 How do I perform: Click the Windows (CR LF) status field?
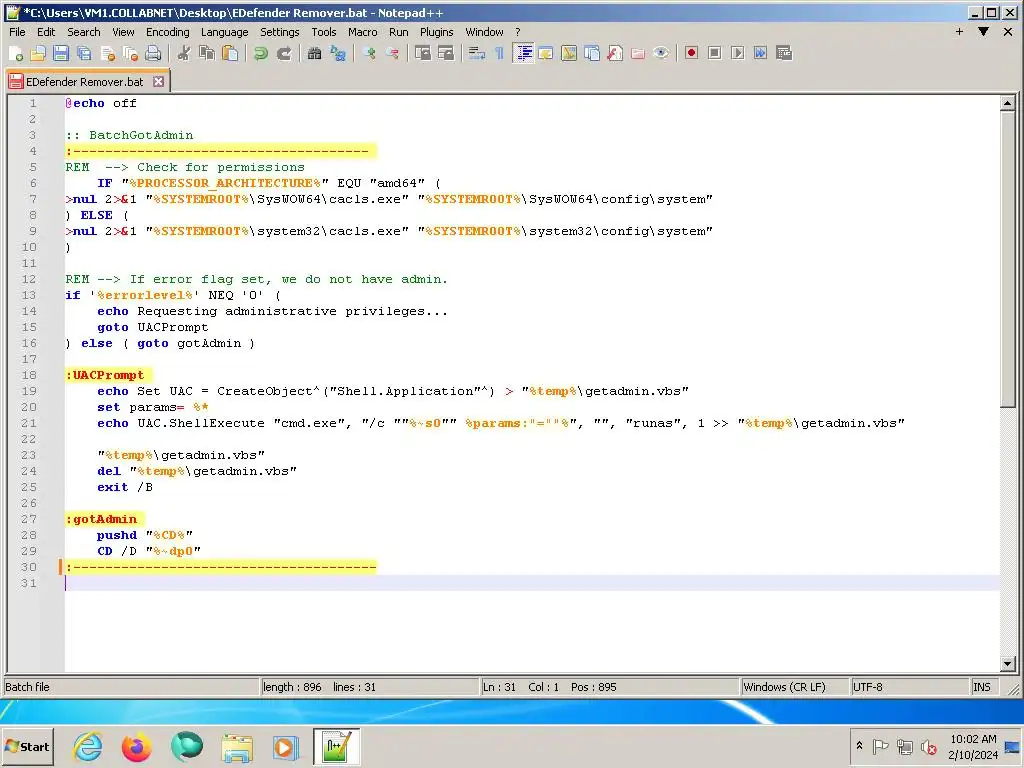tap(794, 687)
